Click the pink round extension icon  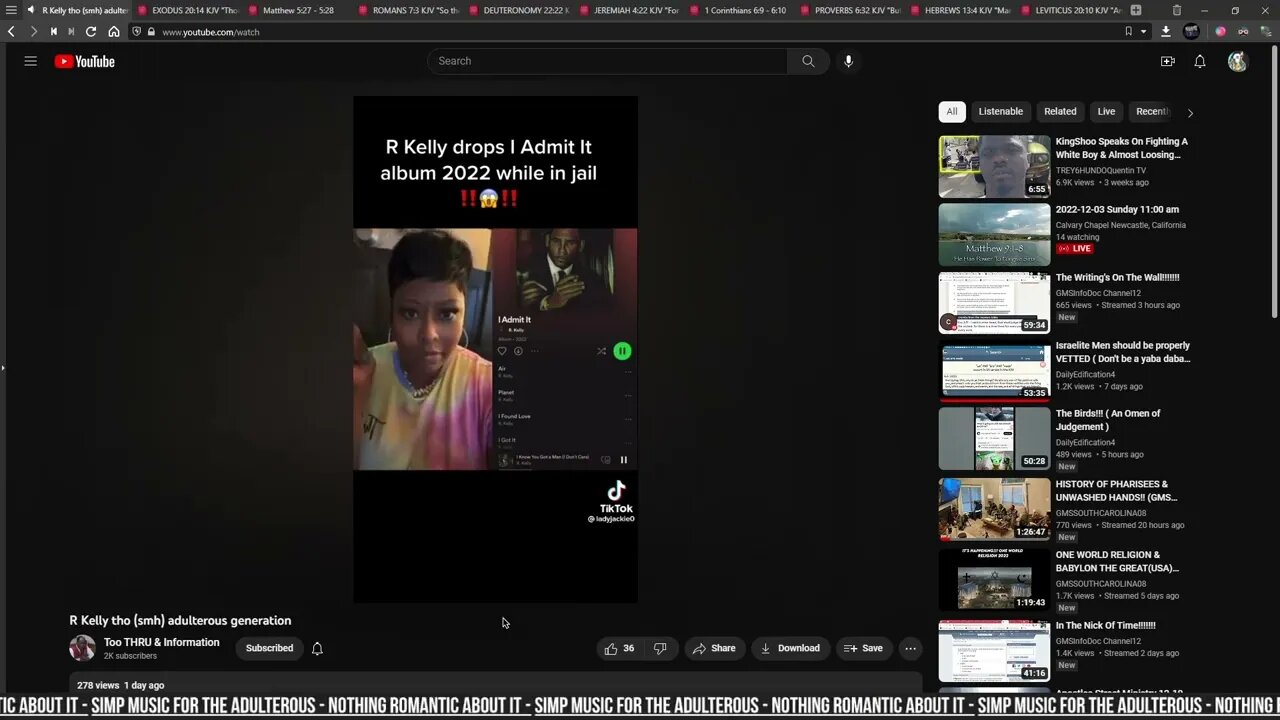click(1220, 32)
